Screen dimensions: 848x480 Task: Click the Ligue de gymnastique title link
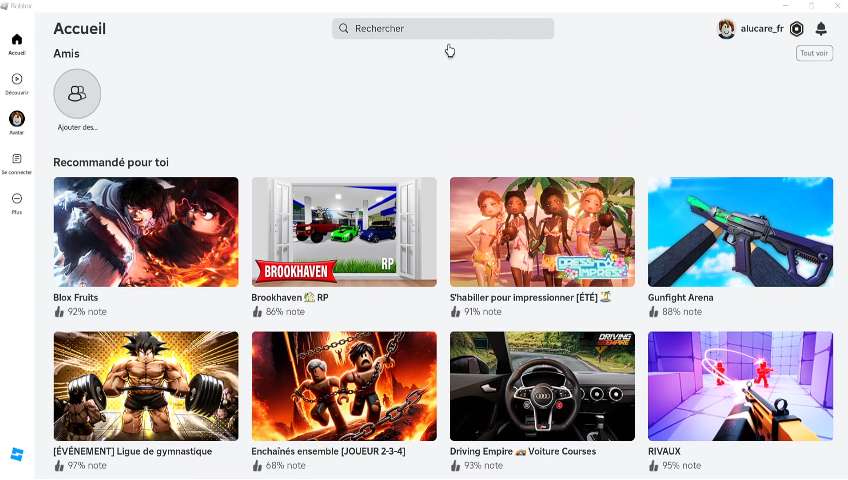132,452
